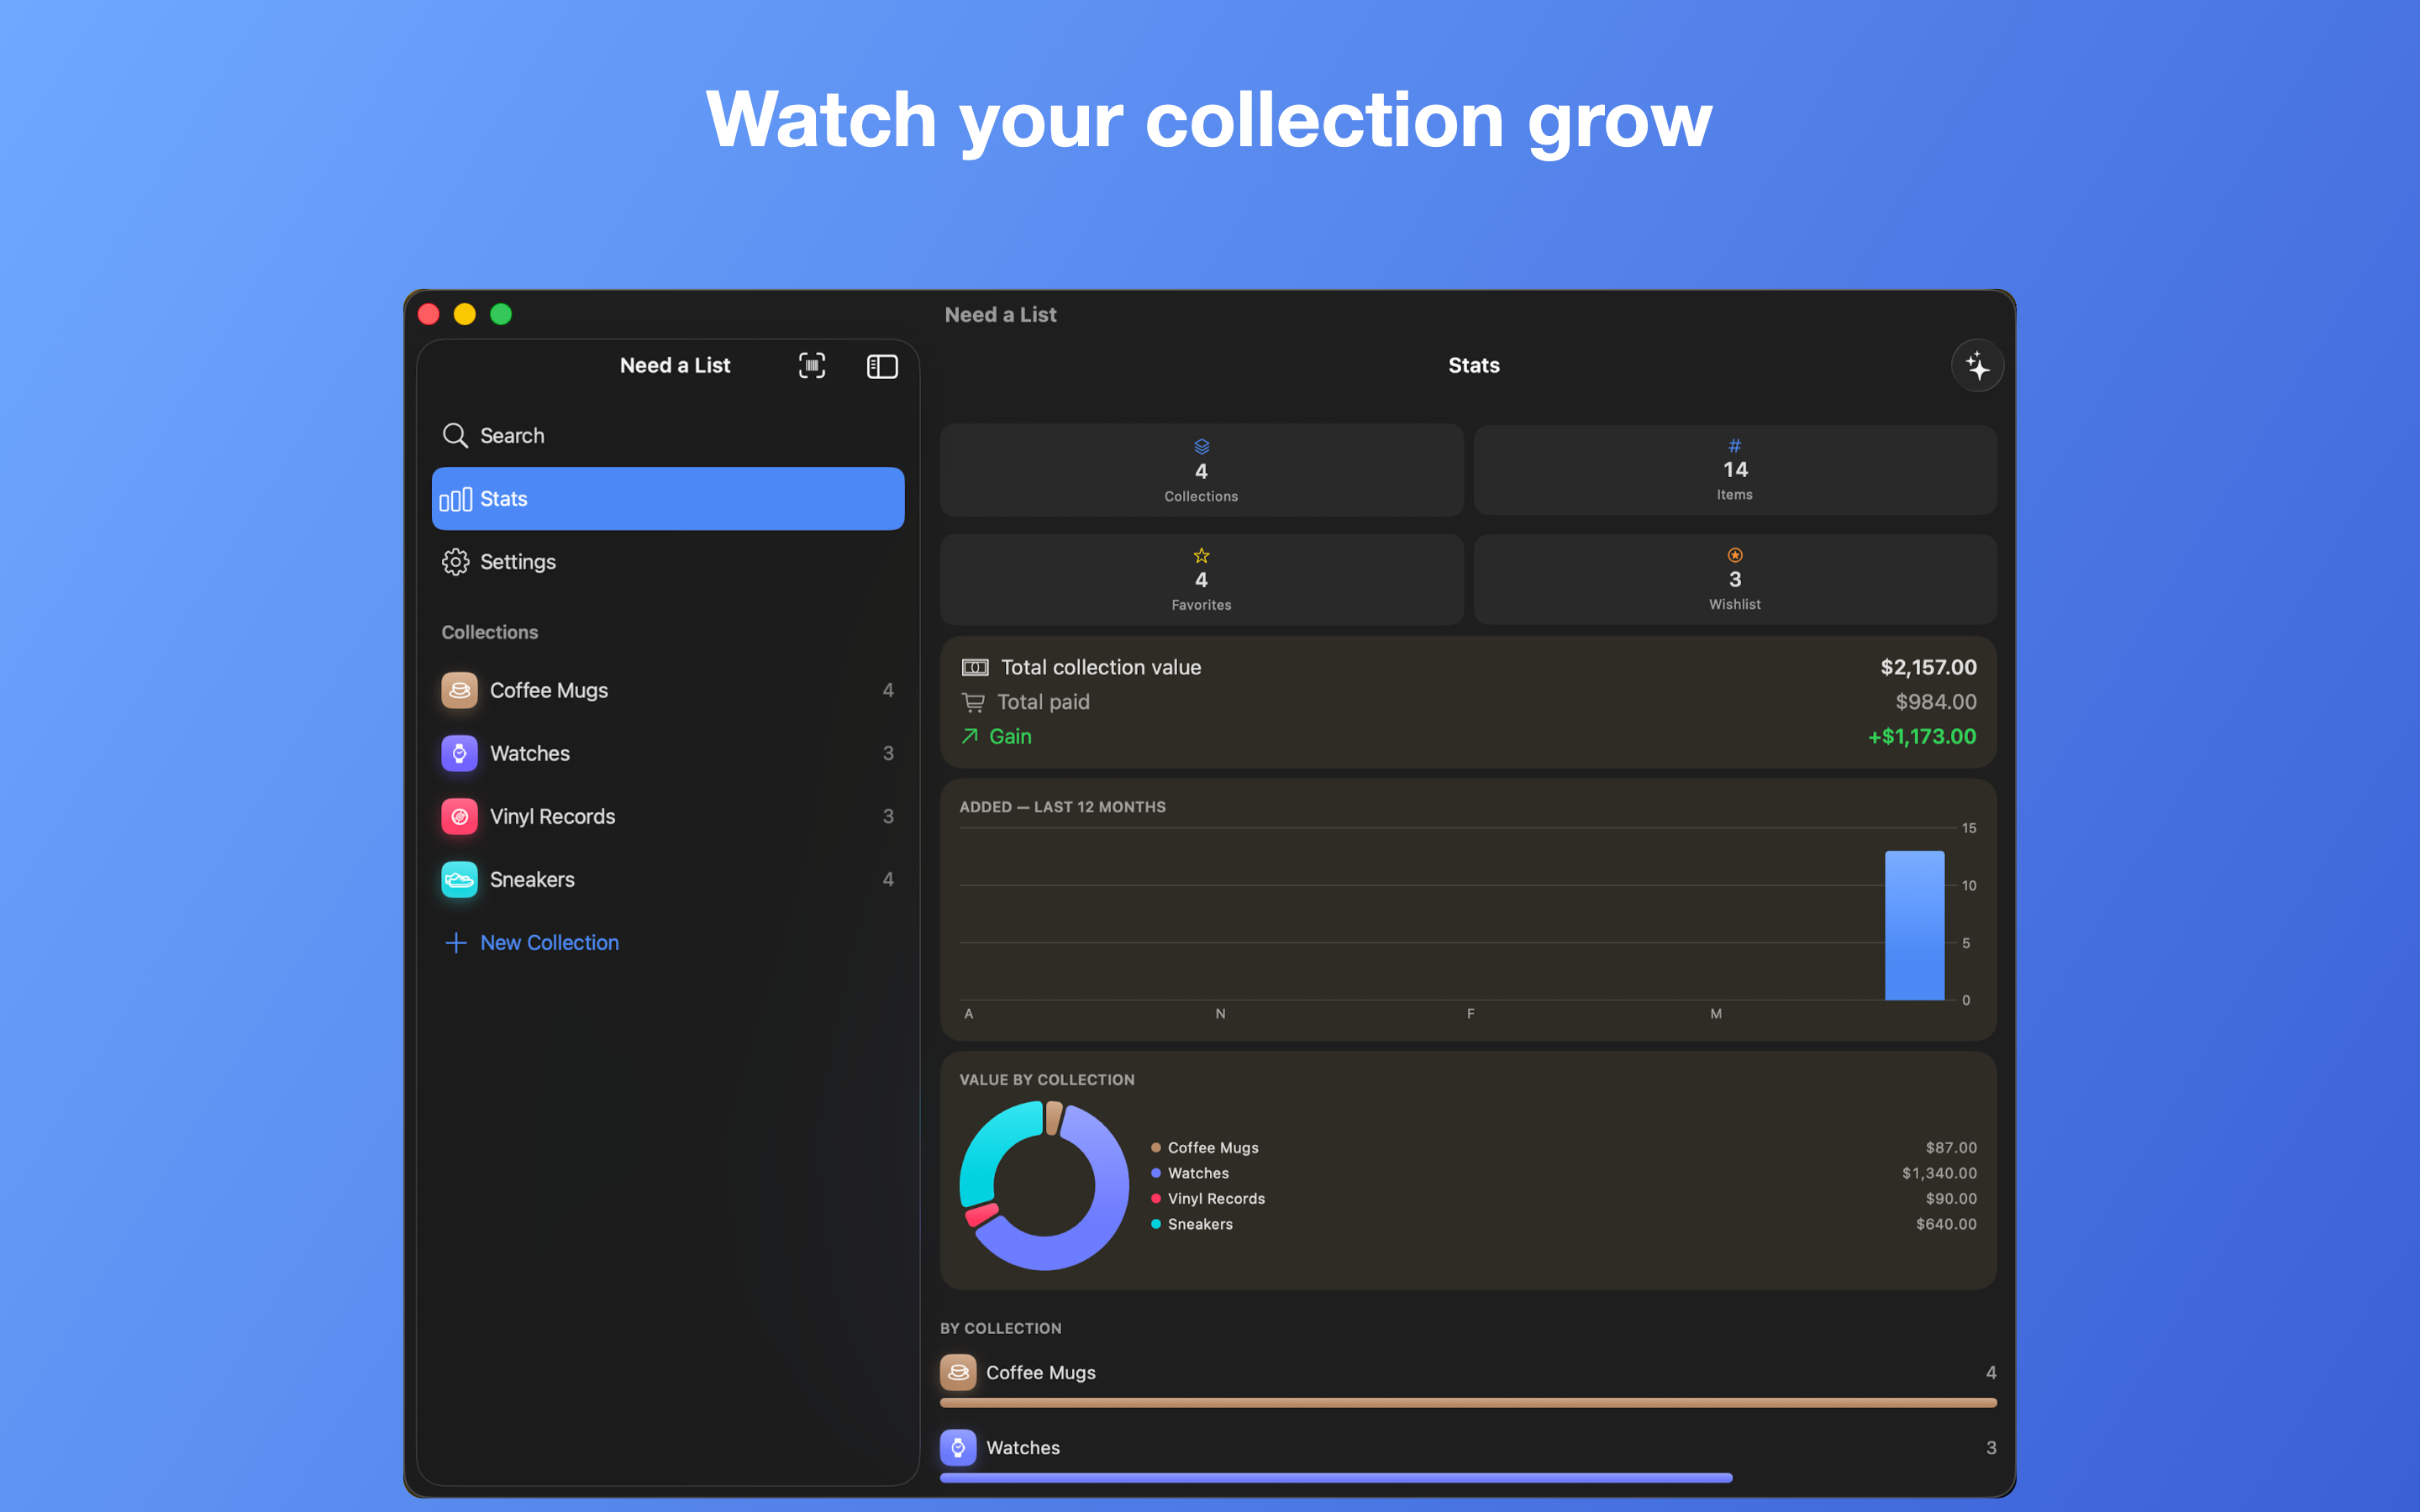Open the Sneakers collection
Screen dimensions: 2420x1512
pyautogui.click(x=668, y=879)
